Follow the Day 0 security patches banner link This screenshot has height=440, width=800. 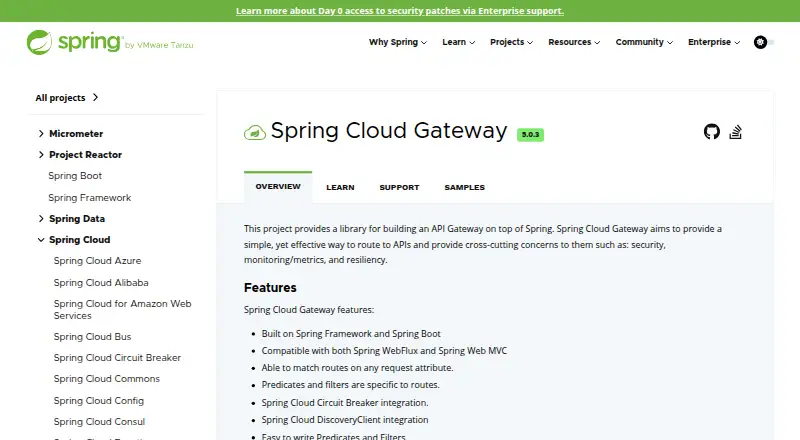400,11
